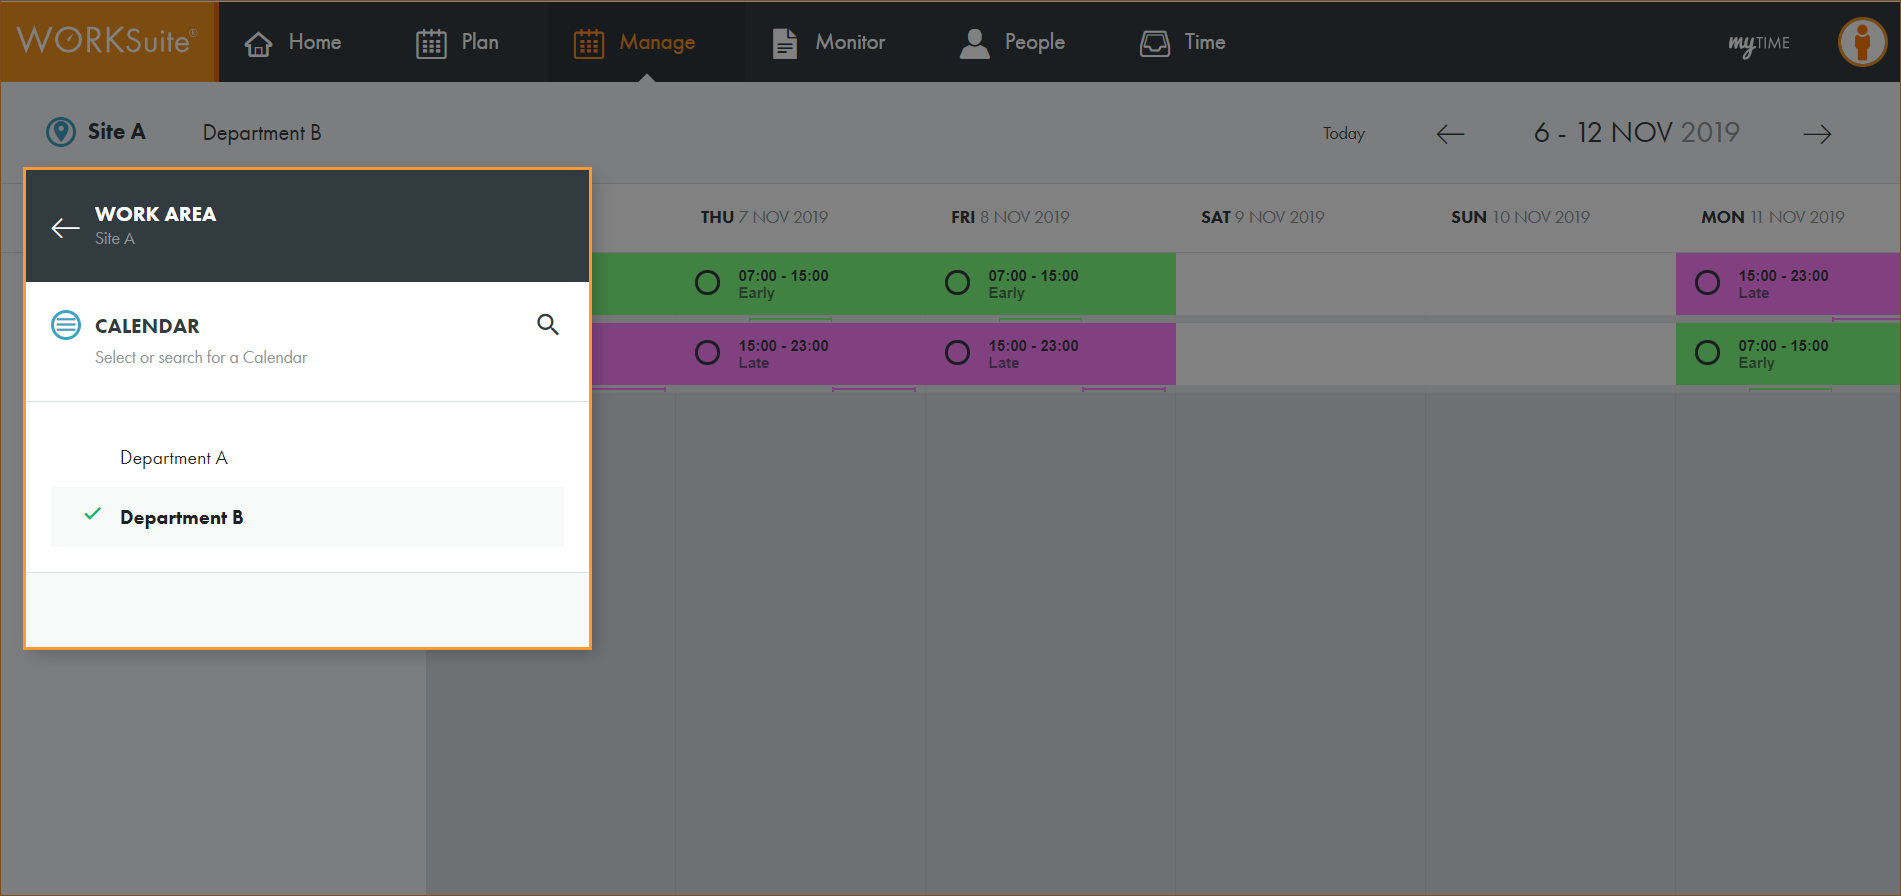Click the Site A location pin icon
Viewport: 1901px width, 896px height.
61,132
